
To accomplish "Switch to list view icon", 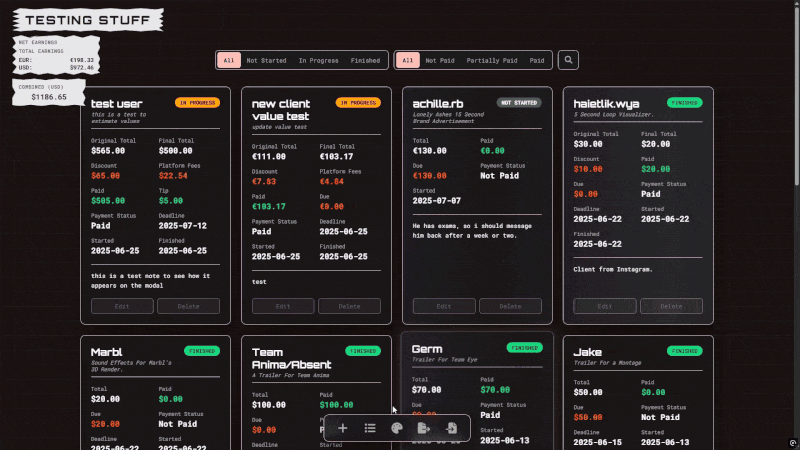I will (370, 428).
